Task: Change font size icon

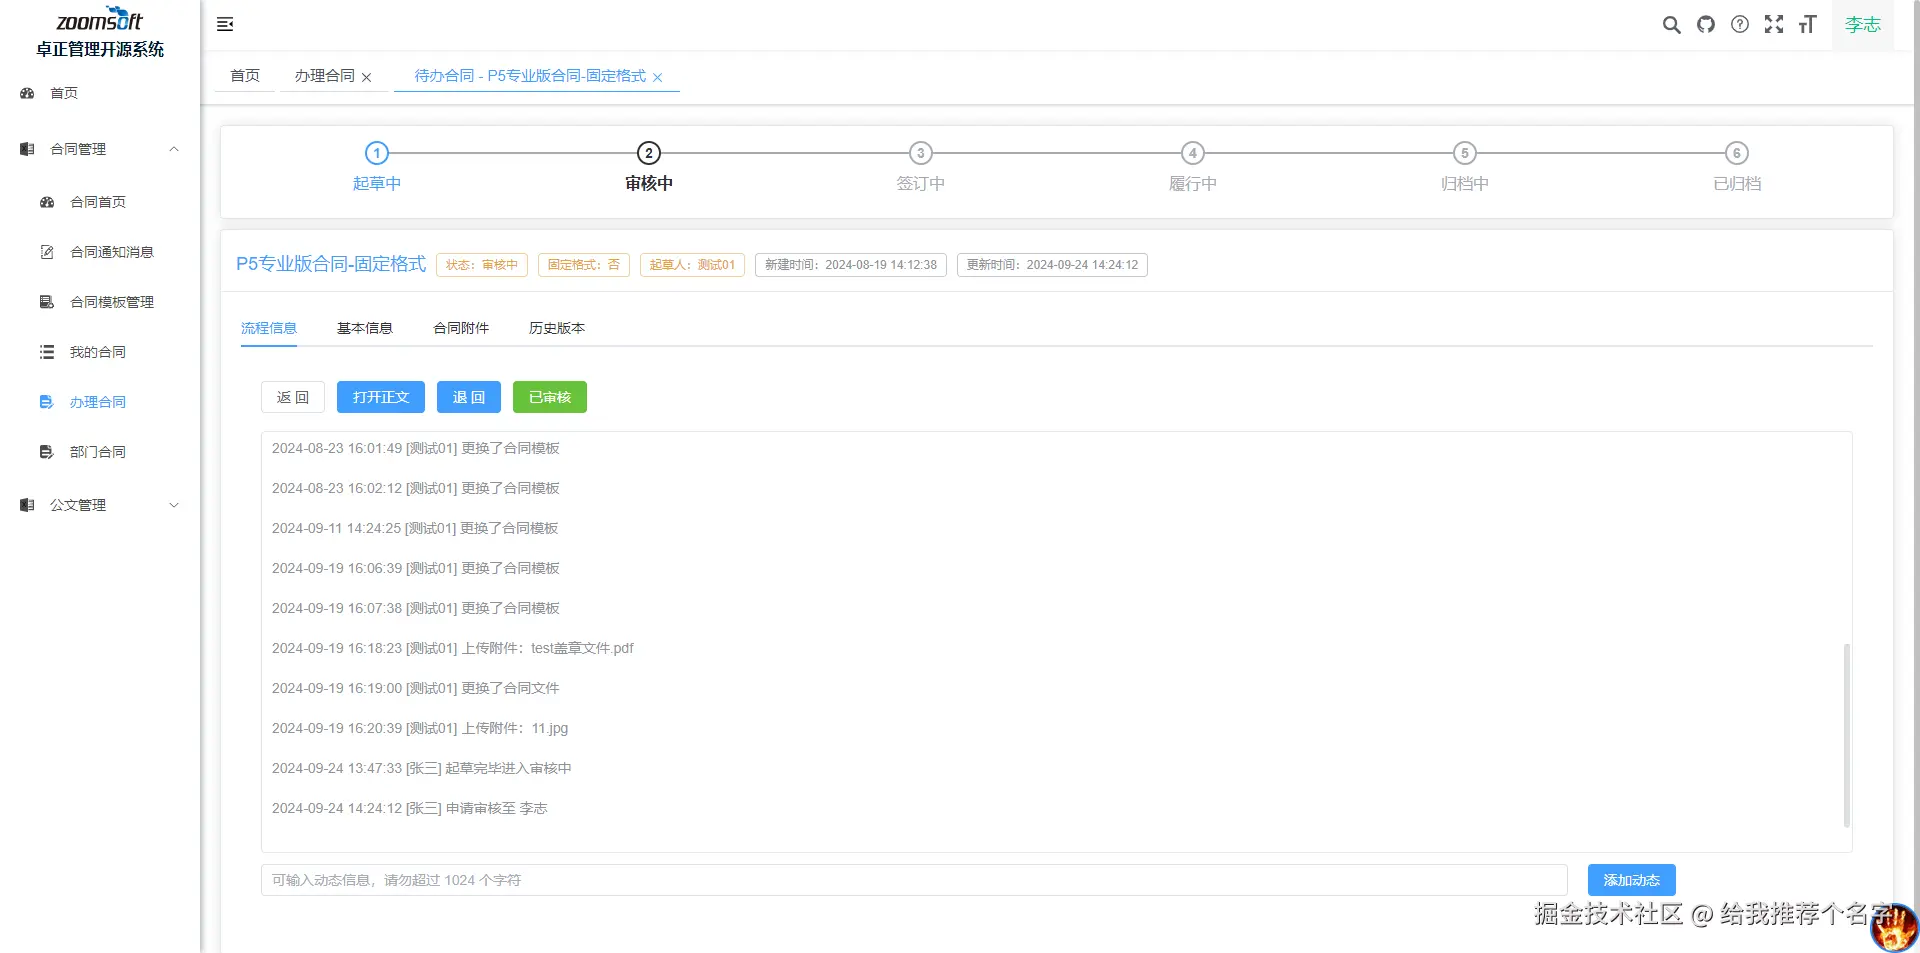Action: [1807, 25]
